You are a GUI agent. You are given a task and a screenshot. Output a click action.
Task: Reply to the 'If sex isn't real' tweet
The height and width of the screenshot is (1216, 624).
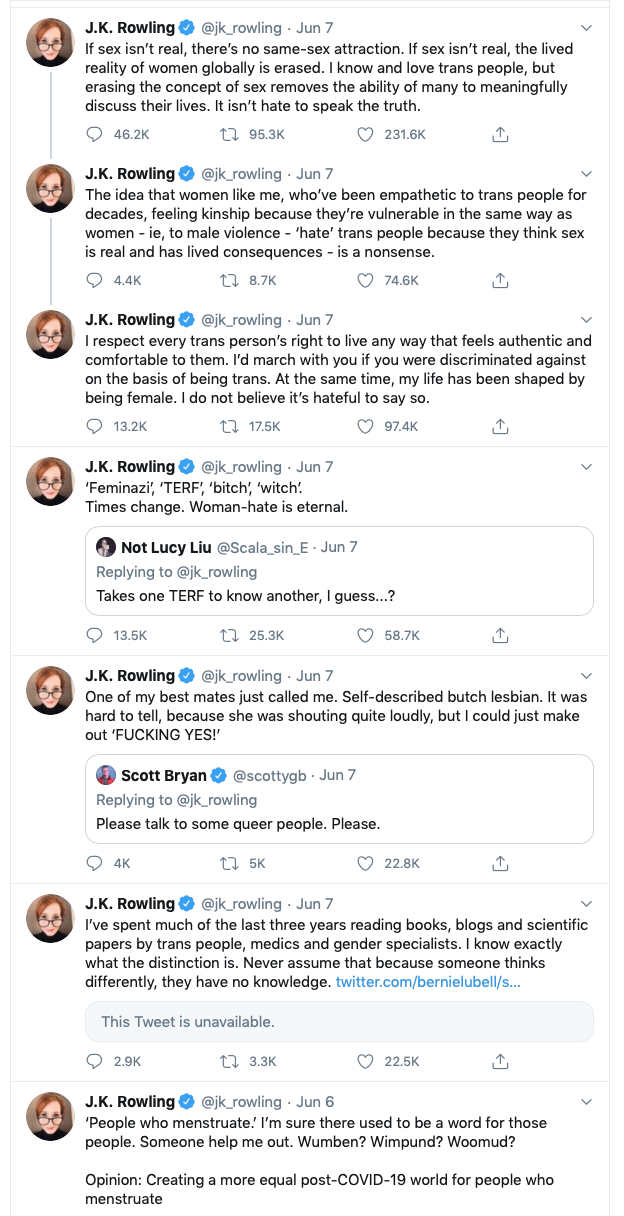(x=96, y=134)
